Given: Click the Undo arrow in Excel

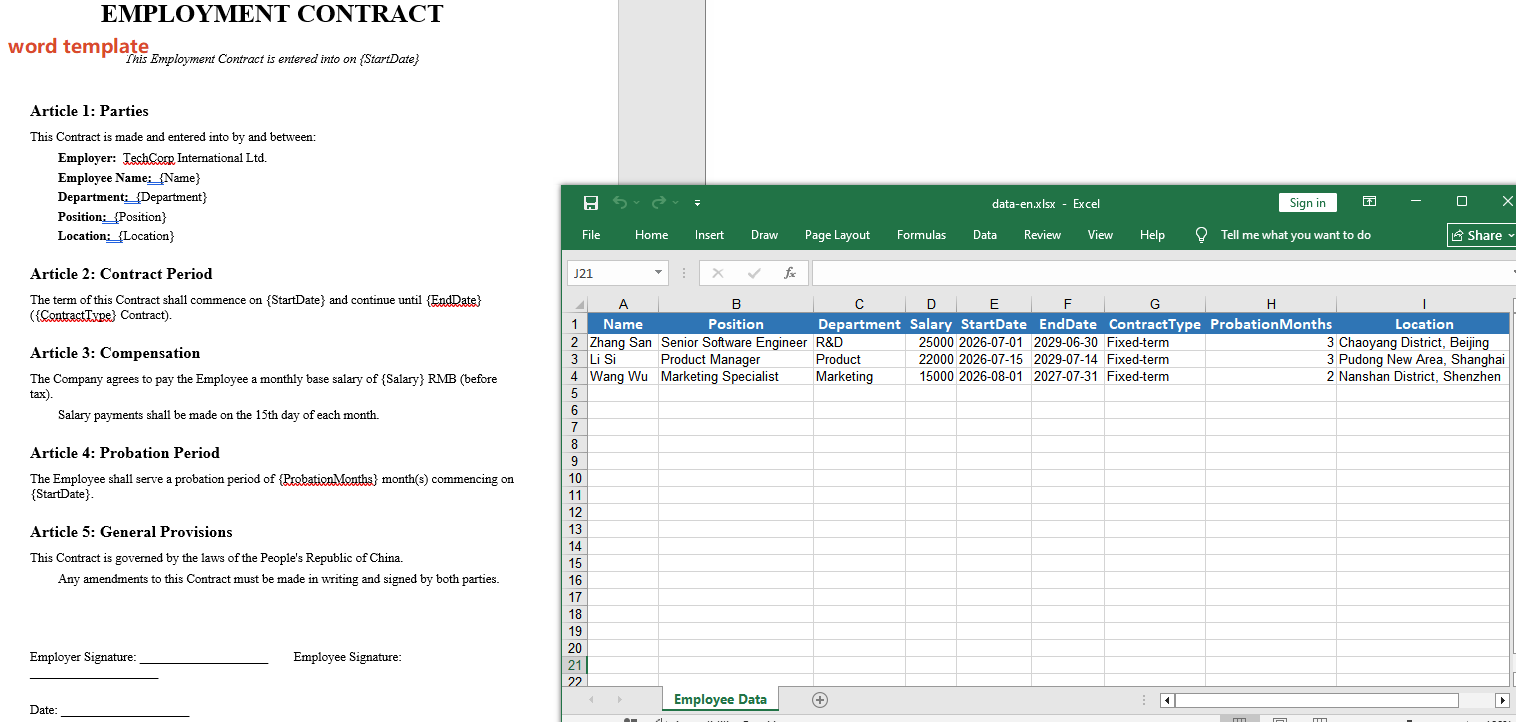Looking at the screenshot, I should point(620,203).
